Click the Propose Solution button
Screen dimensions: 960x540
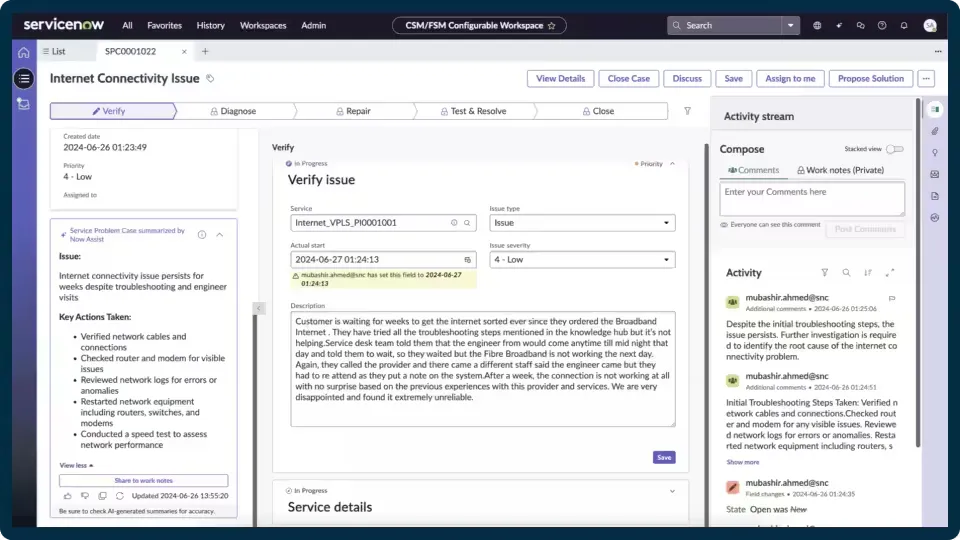(x=870, y=78)
